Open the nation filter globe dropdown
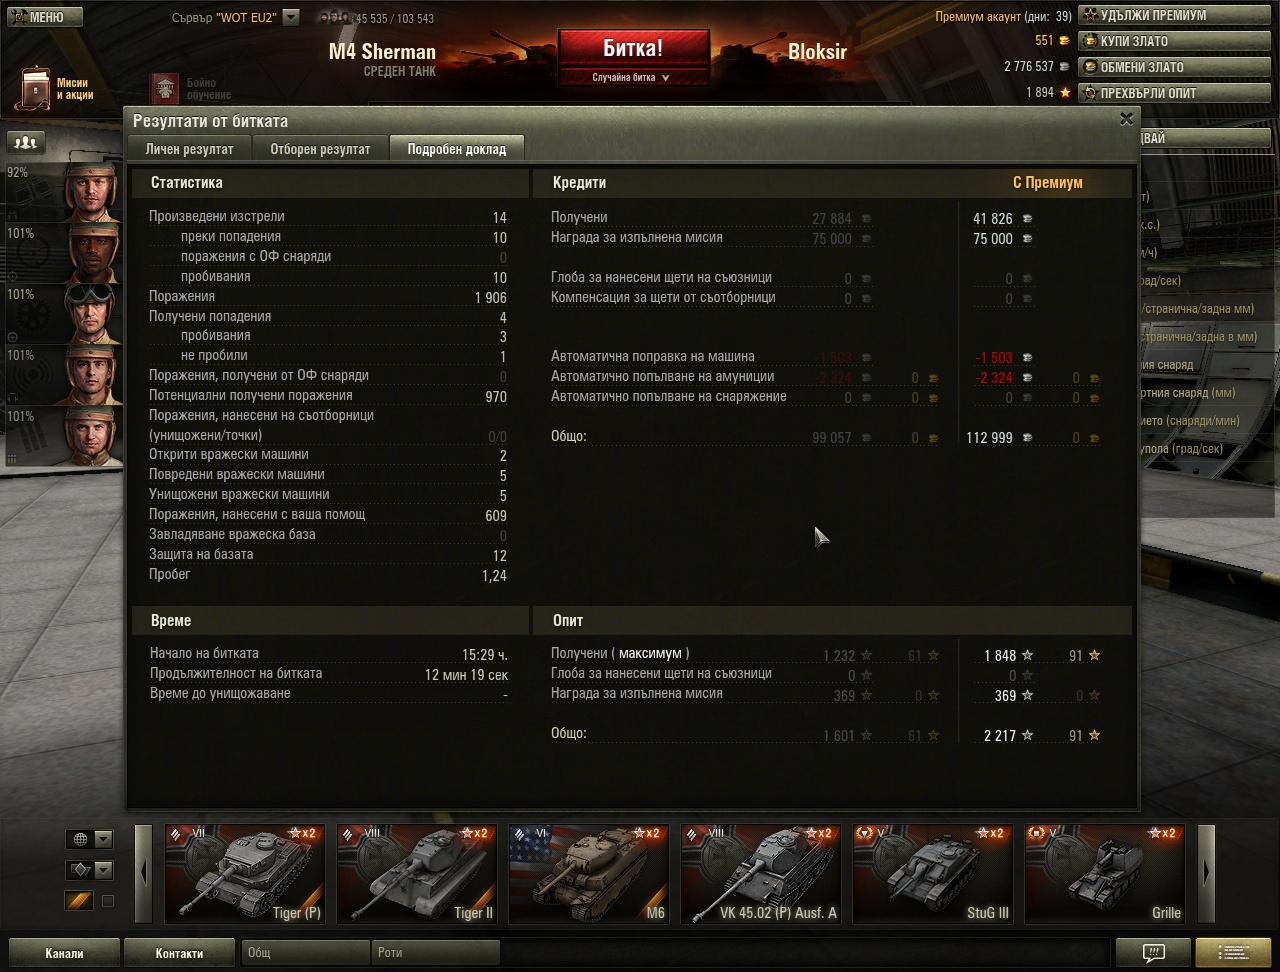 (x=89, y=839)
